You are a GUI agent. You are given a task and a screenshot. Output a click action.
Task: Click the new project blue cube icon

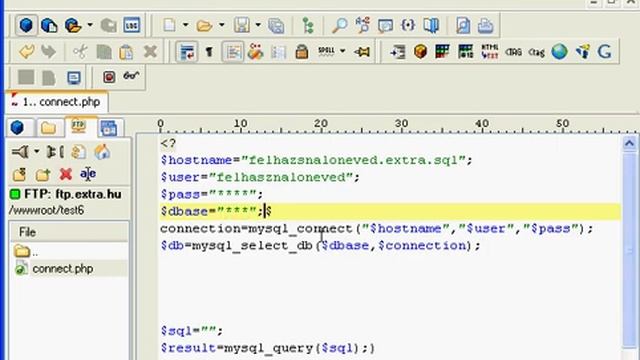pos(26,25)
